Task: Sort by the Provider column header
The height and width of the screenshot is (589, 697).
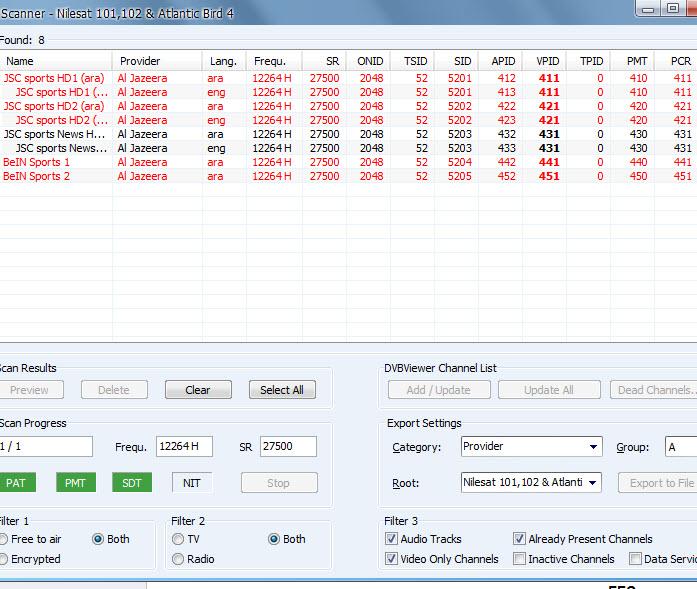Action: click(x=157, y=61)
